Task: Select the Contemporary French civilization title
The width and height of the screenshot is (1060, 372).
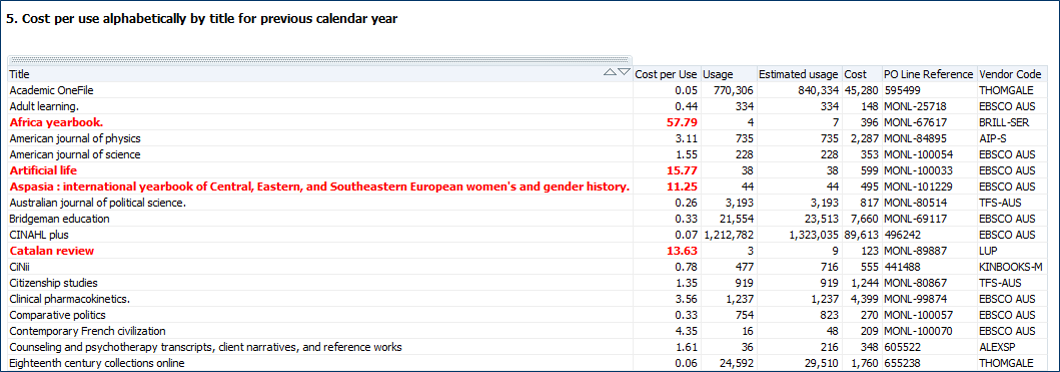Action: pos(87,331)
